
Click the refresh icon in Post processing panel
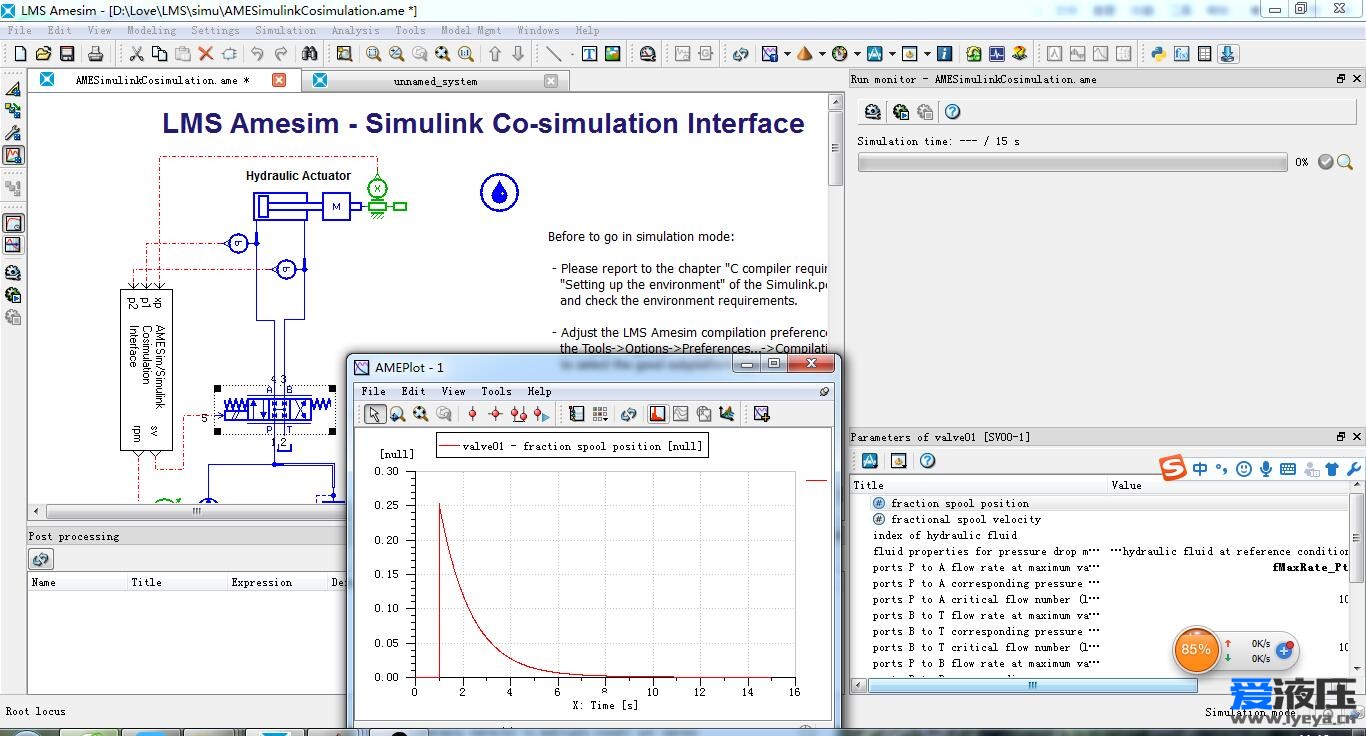41,559
